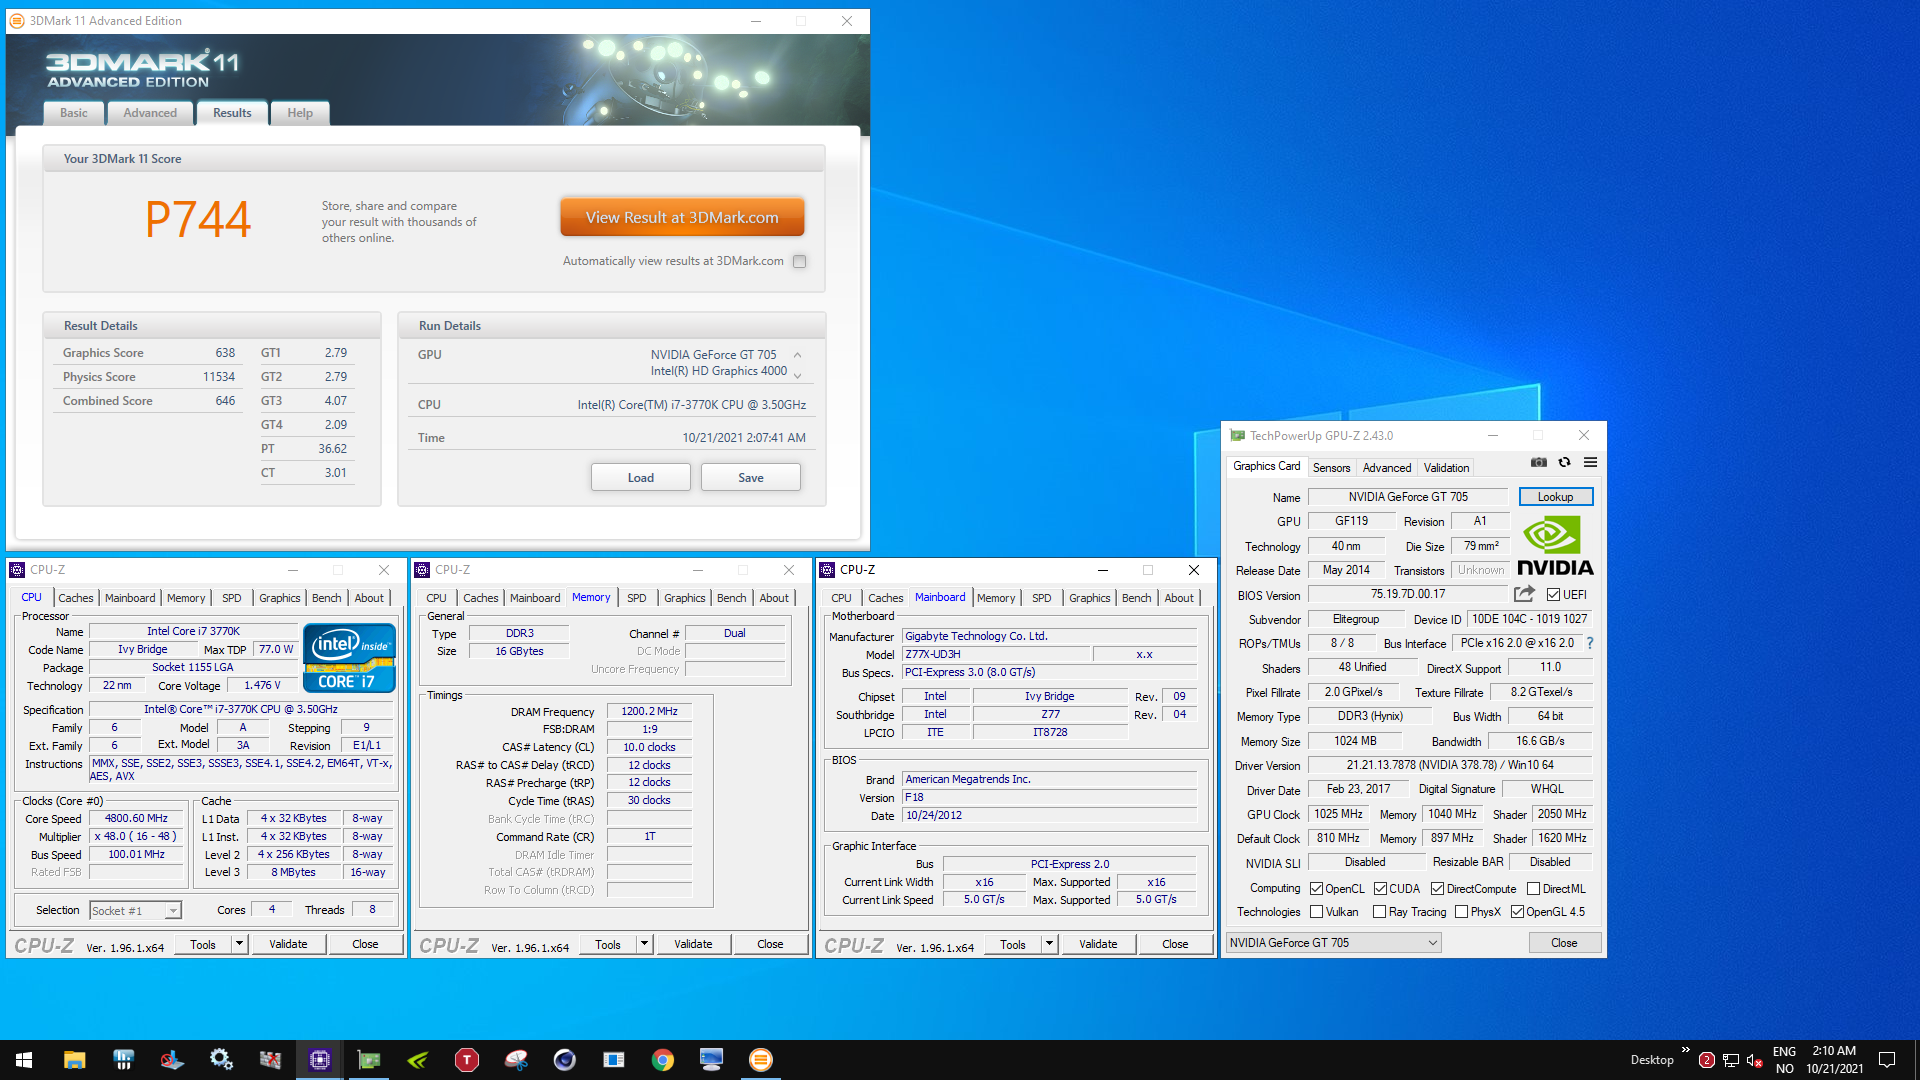
Task: Click the NVIDIA logo in GPU-Z
Action: (x=1555, y=546)
